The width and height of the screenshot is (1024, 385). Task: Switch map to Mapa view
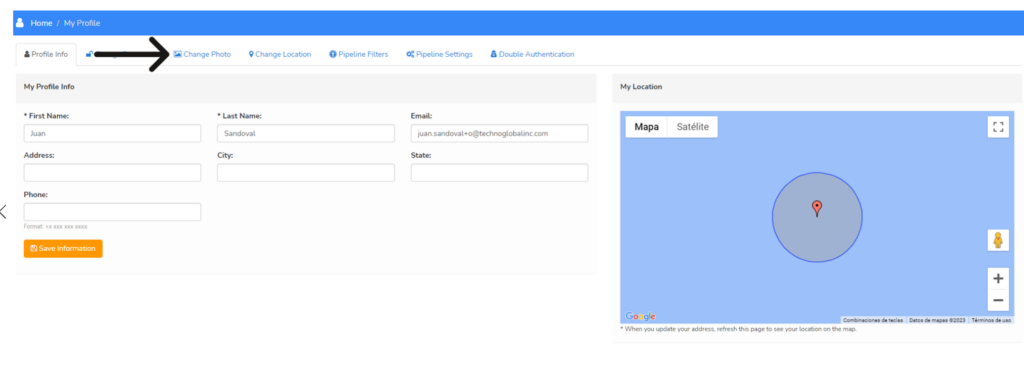647,127
